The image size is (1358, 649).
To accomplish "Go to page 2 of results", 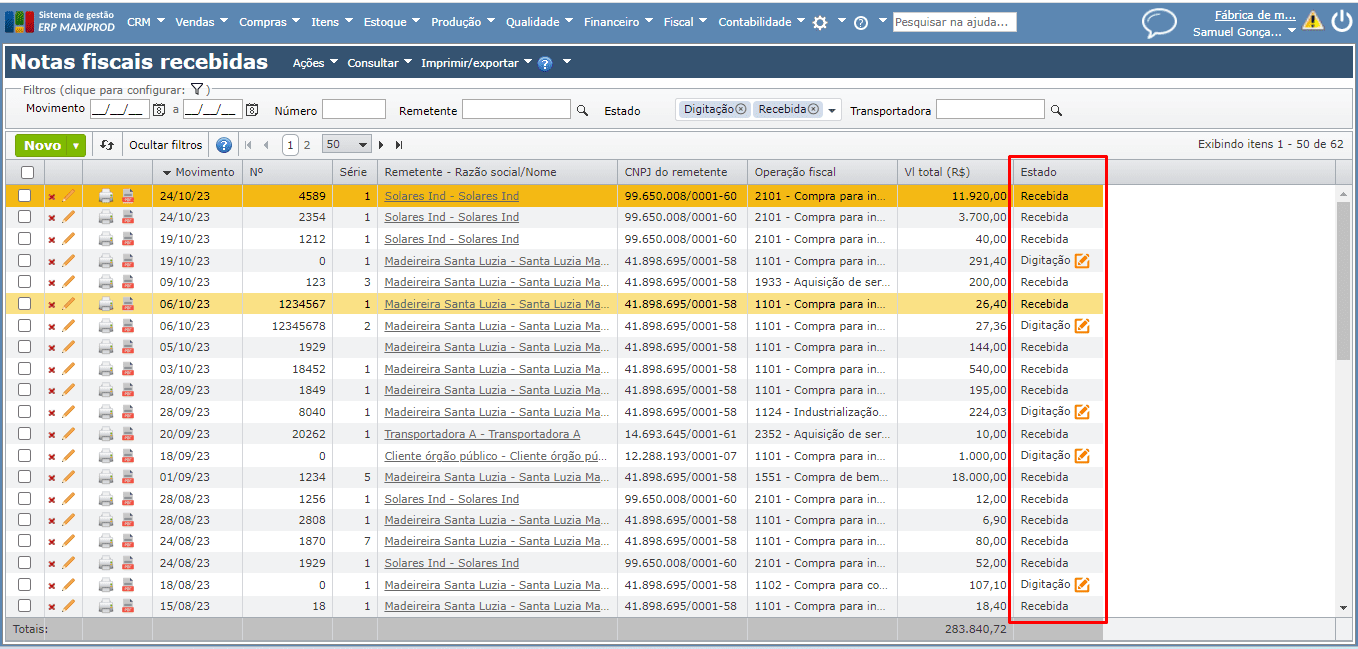I will coord(307,145).
